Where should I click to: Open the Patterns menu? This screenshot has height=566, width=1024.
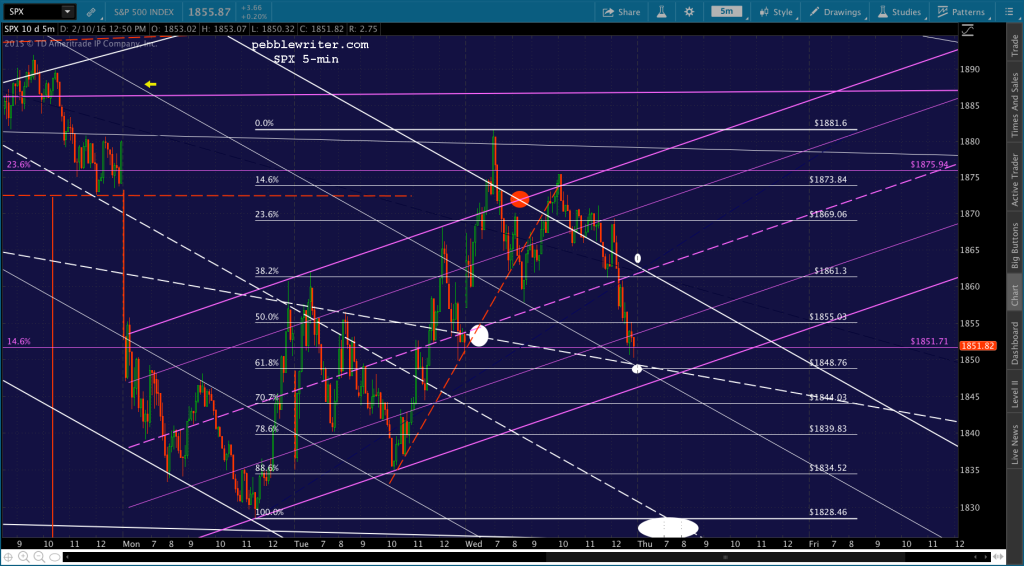coord(961,12)
